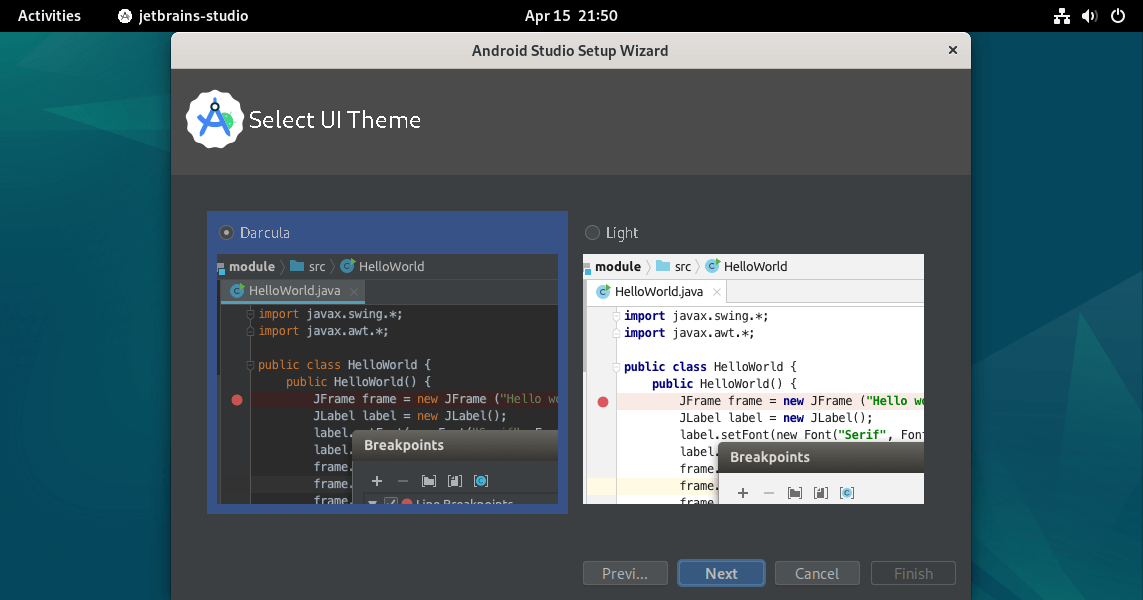Close the Android Studio Setup Wizard window
This screenshot has width=1143, height=600.
coord(952,50)
